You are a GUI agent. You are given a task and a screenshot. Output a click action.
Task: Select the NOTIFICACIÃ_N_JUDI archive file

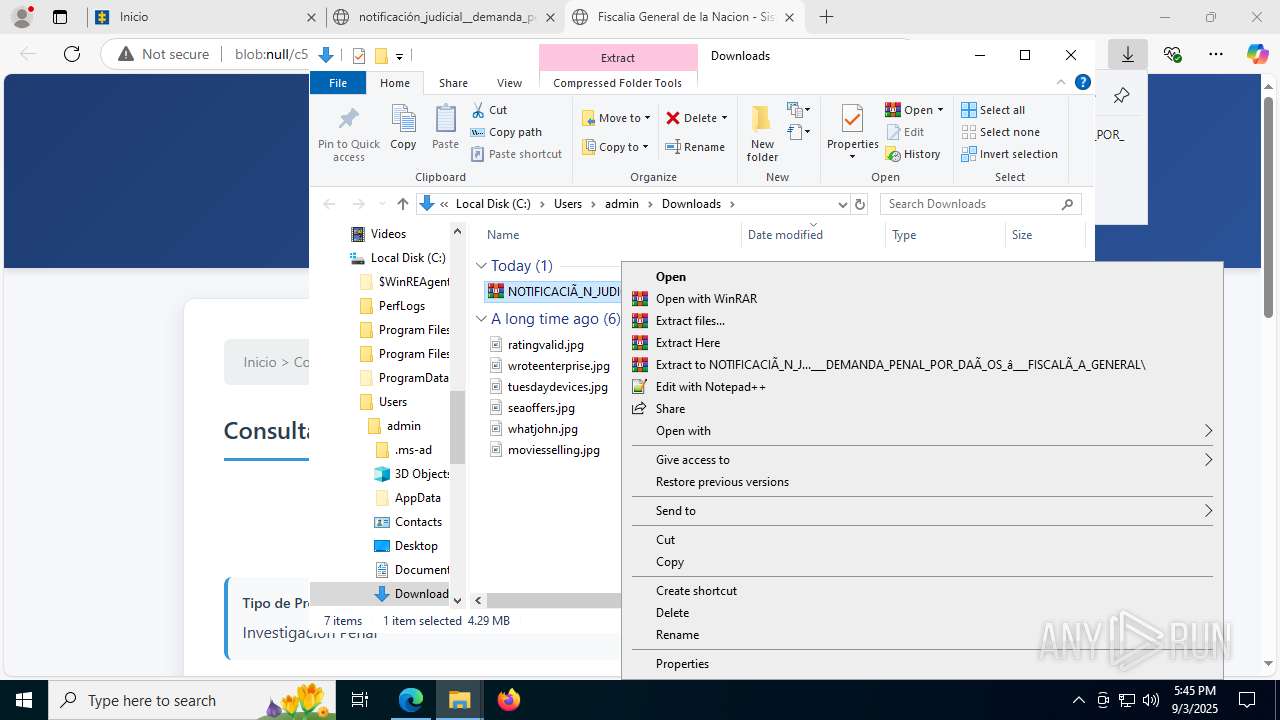(553, 291)
